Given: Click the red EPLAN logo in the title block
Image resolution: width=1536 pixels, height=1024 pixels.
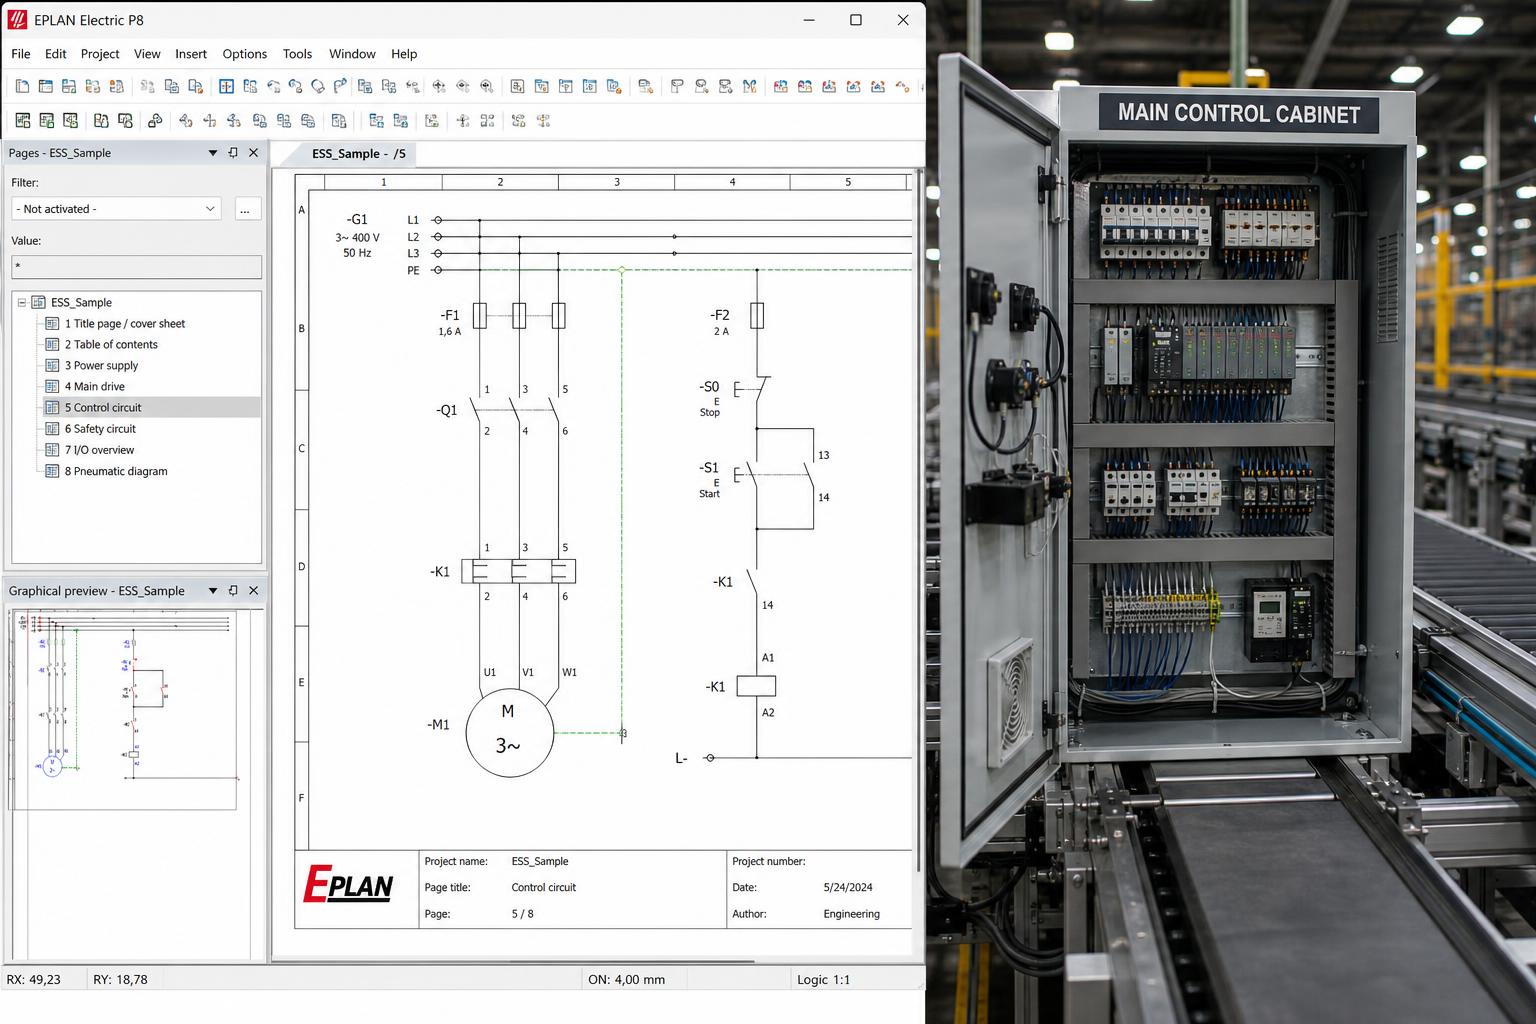Looking at the screenshot, I should (348, 884).
